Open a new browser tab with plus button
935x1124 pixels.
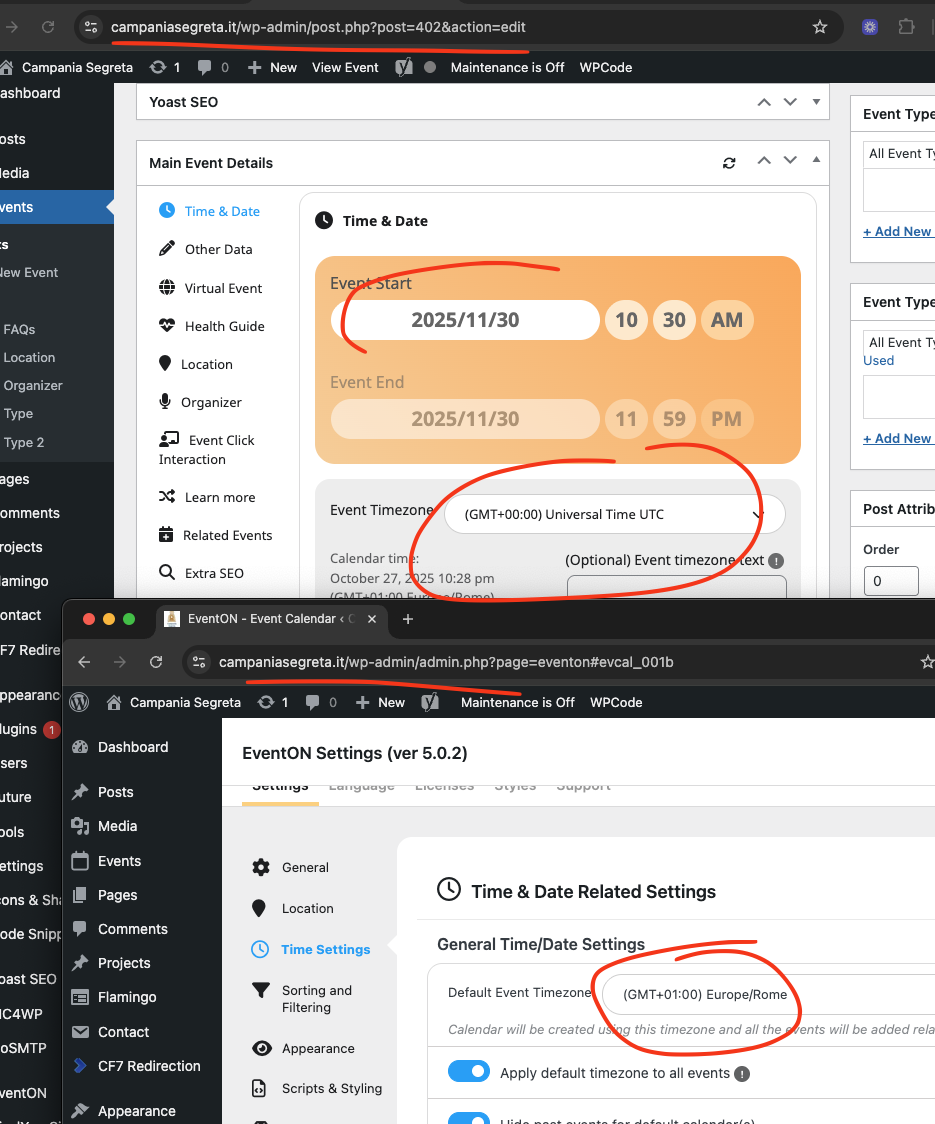tap(407, 619)
